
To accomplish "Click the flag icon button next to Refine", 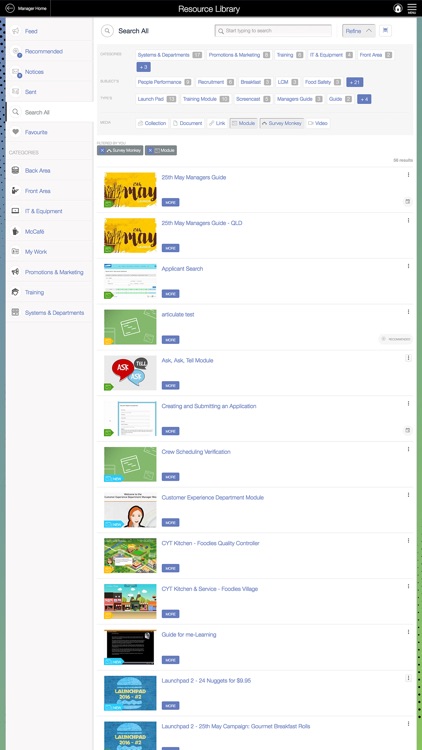I will click(x=386, y=31).
